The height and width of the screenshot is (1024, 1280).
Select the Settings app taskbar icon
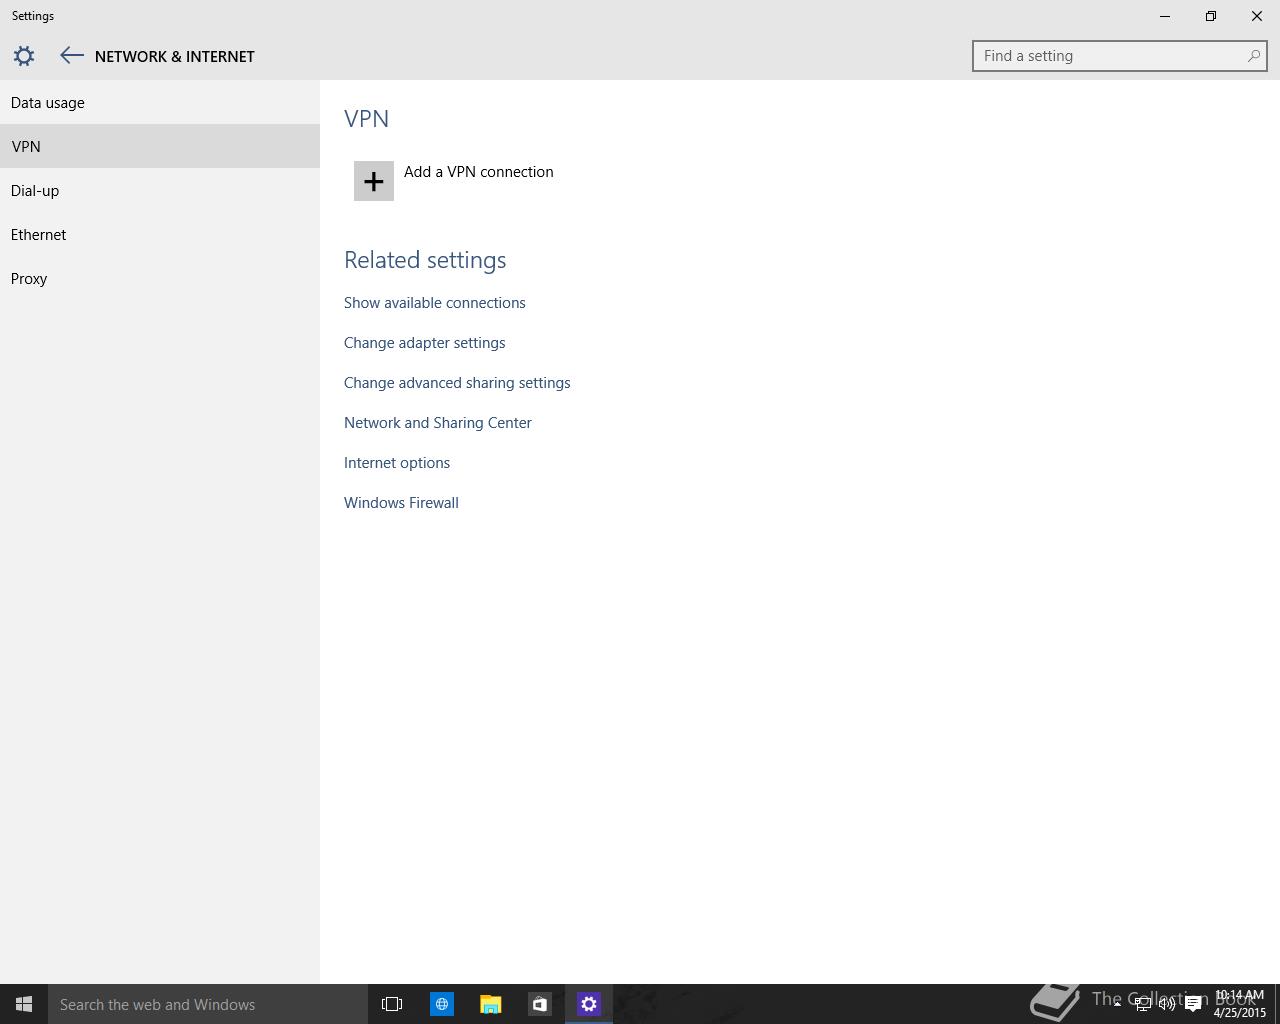tap(589, 1004)
